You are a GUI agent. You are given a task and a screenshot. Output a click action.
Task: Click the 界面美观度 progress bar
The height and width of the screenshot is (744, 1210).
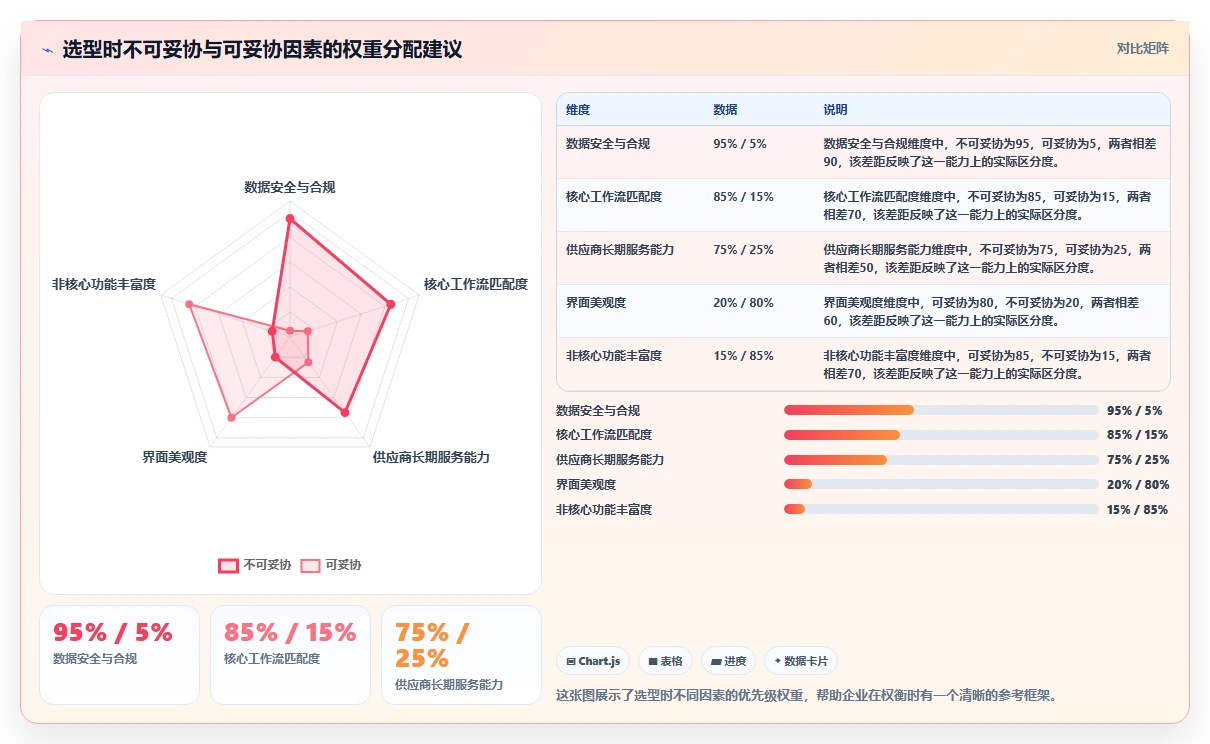pos(941,484)
